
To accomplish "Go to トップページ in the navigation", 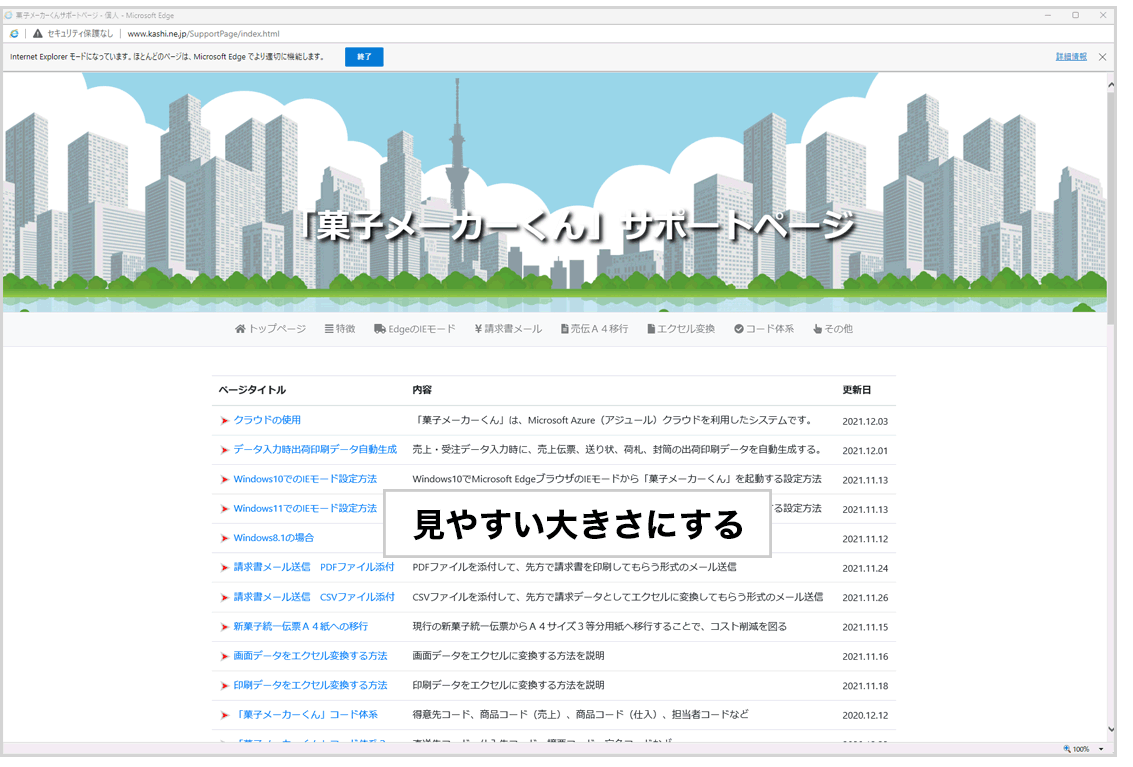I will [x=270, y=329].
